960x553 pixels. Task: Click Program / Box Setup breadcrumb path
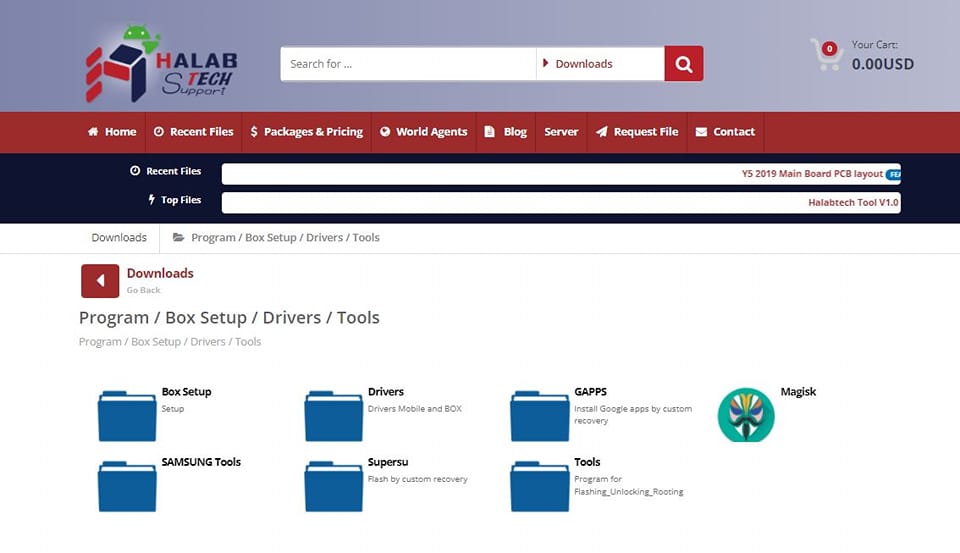click(285, 238)
